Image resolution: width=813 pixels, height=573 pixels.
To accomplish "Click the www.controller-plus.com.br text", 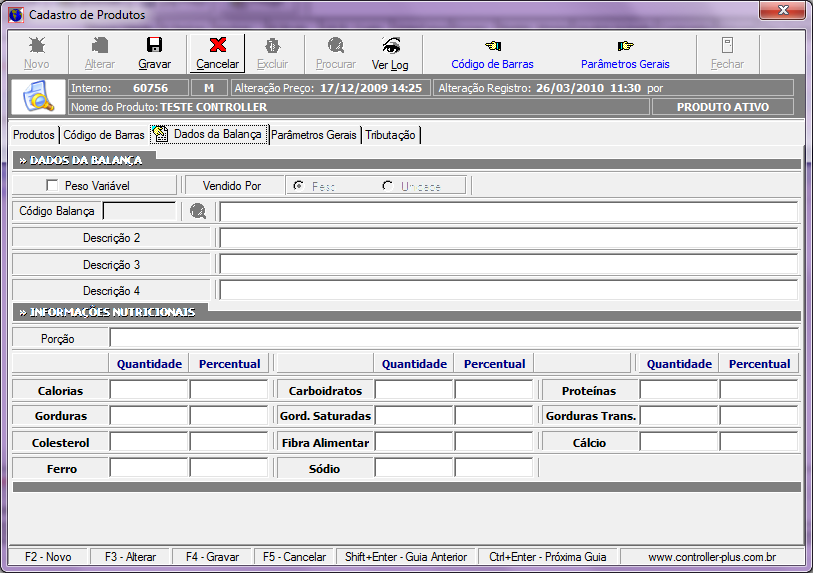I will [x=712, y=556].
